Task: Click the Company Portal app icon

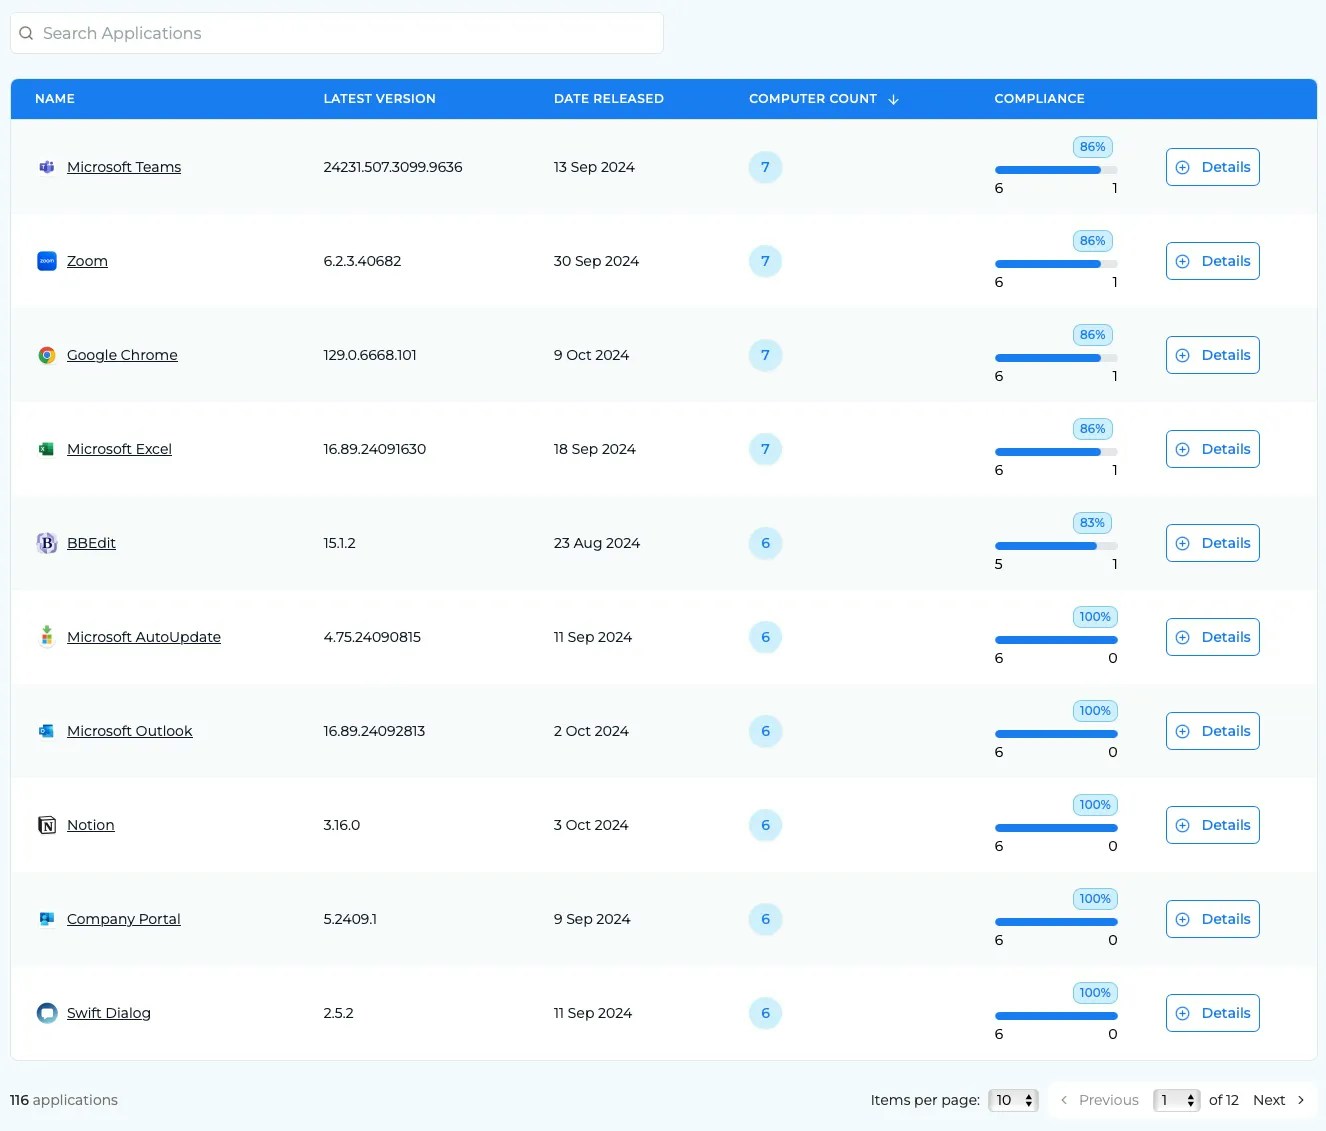Action: (46, 919)
